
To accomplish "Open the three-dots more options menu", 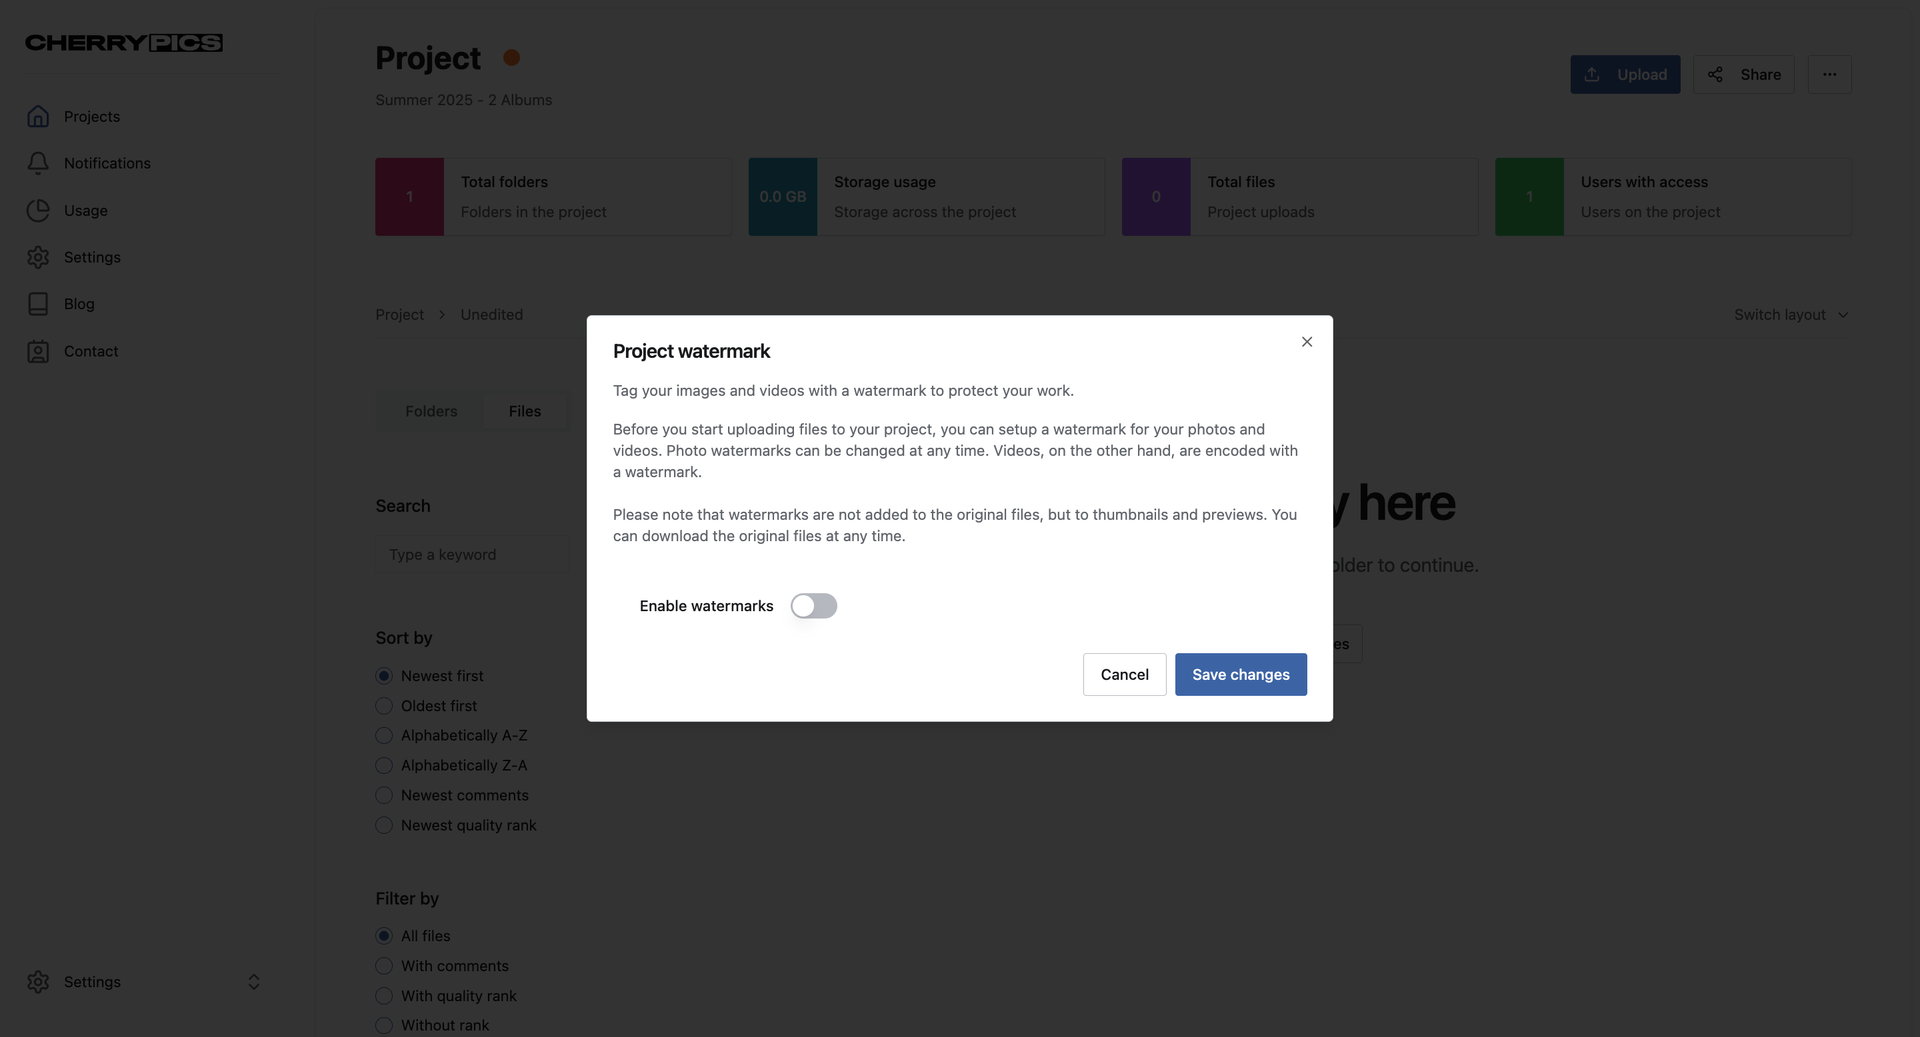I will pos(1829,75).
